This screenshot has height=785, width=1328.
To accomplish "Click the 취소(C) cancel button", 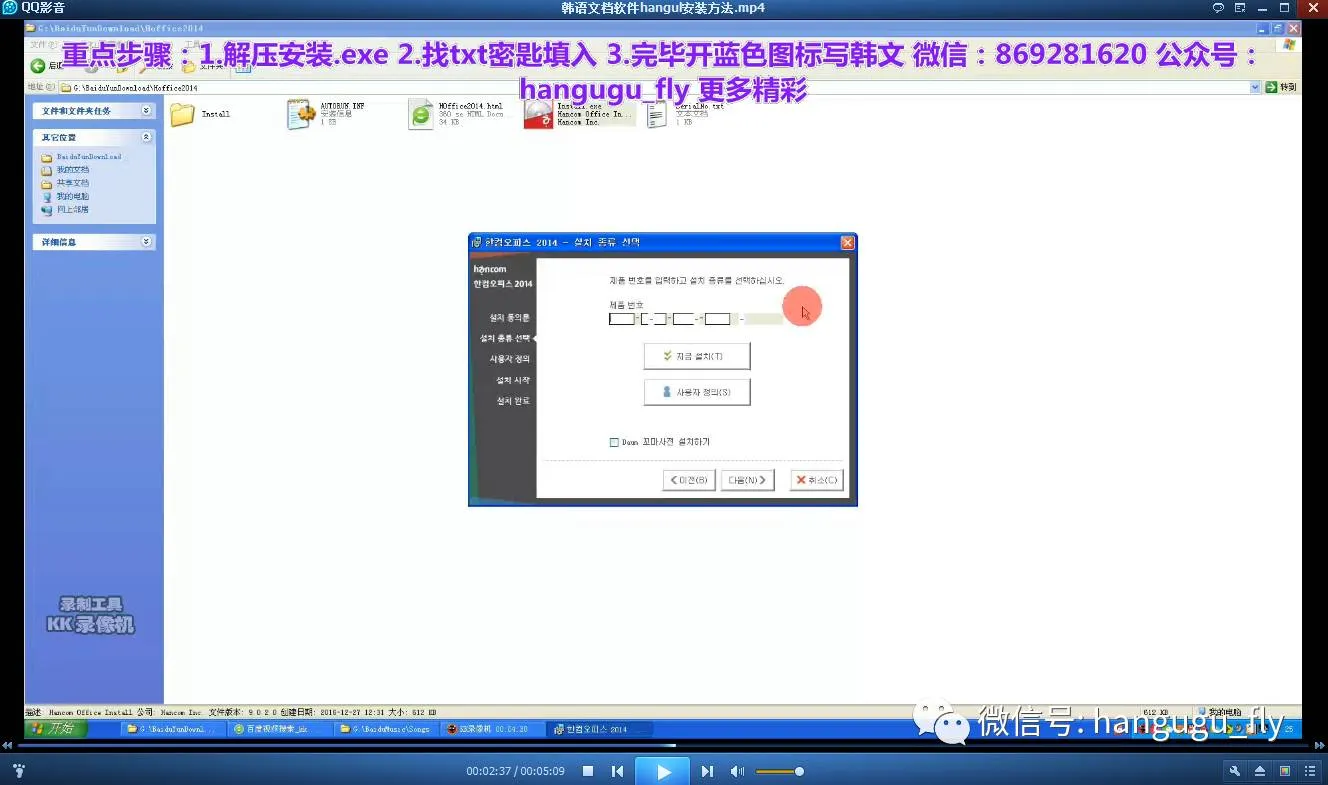I will 816,480.
